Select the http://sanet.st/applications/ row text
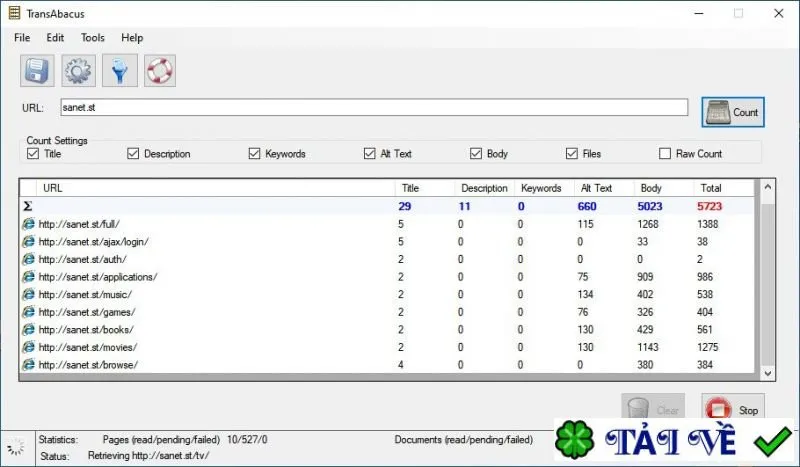This screenshot has width=800, height=467. click(x=98, y=277)
